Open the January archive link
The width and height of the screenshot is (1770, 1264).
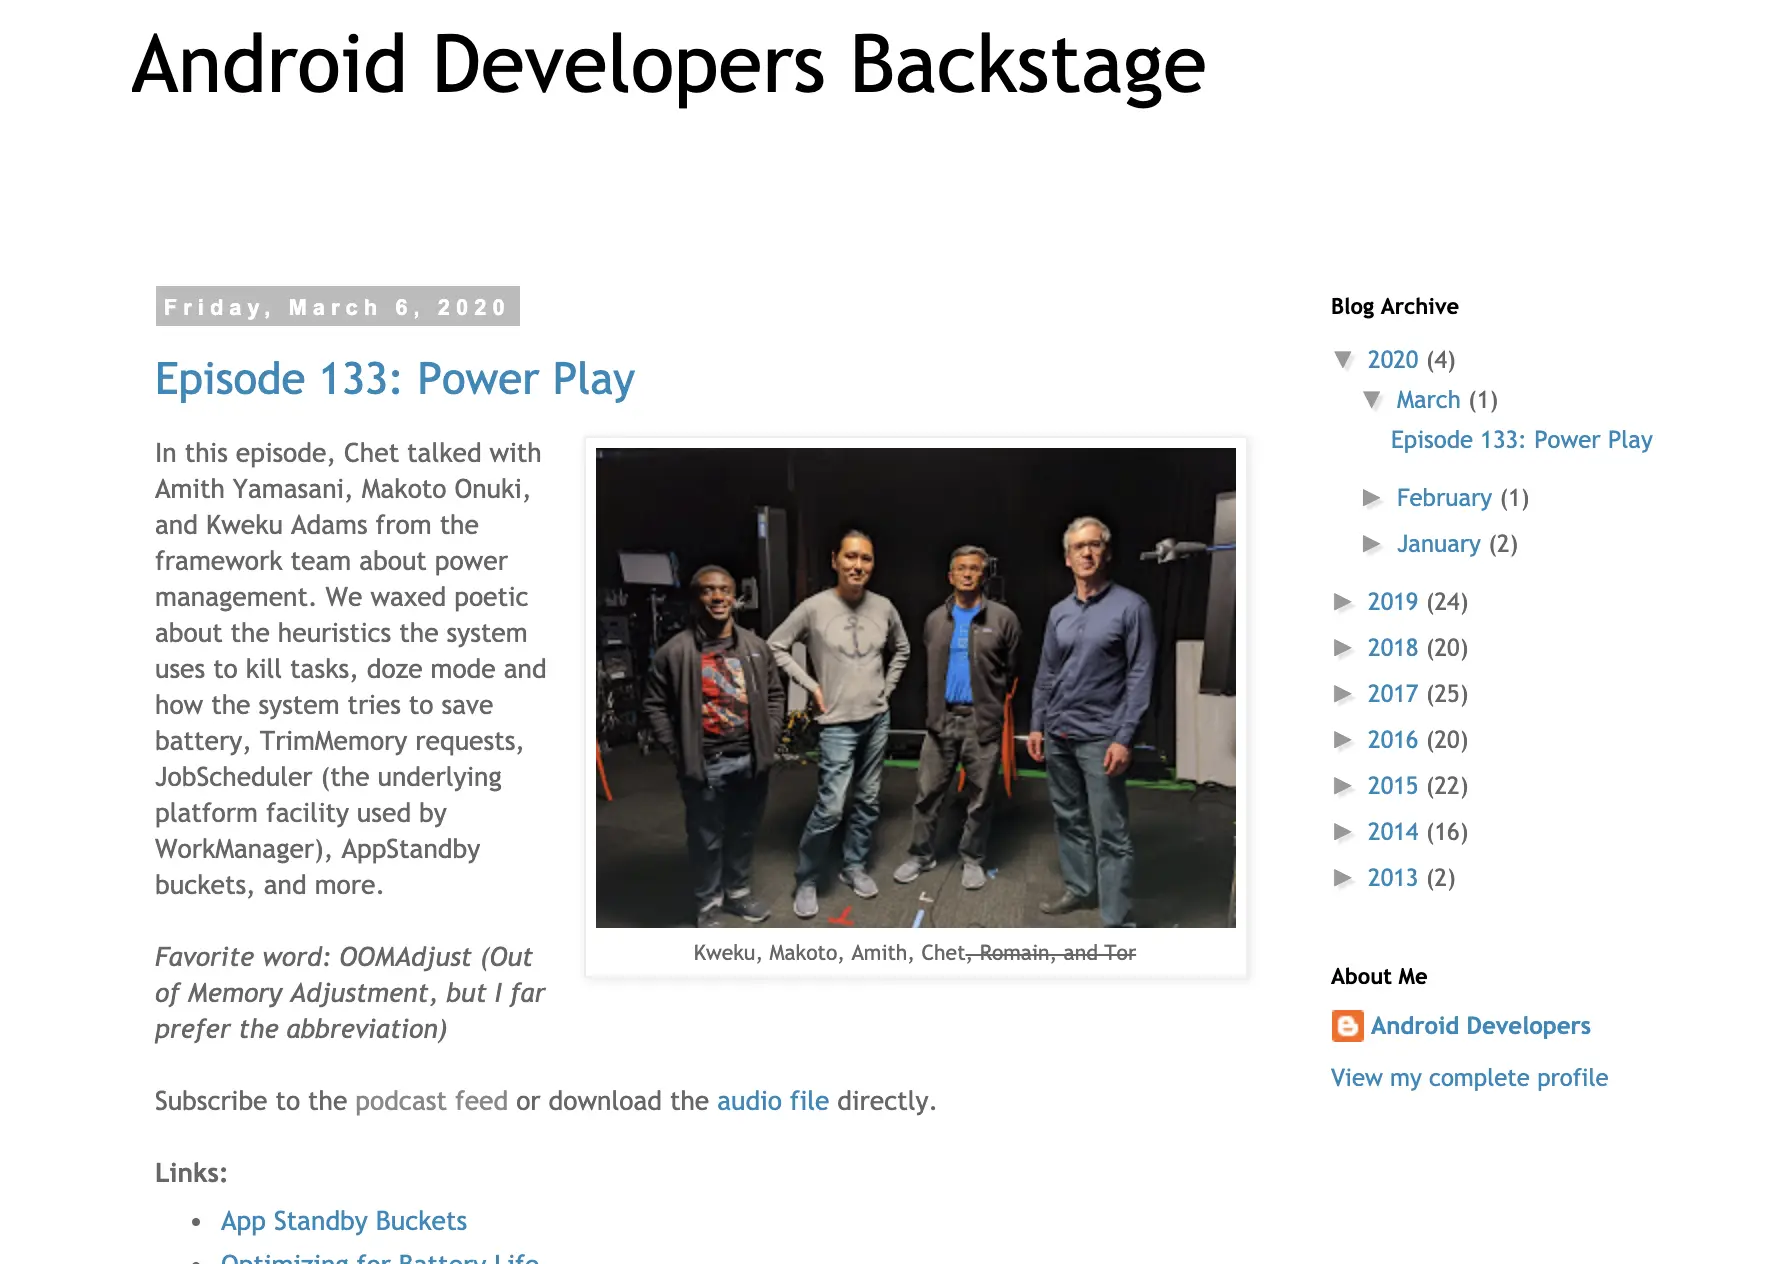tap(1438, 544)
